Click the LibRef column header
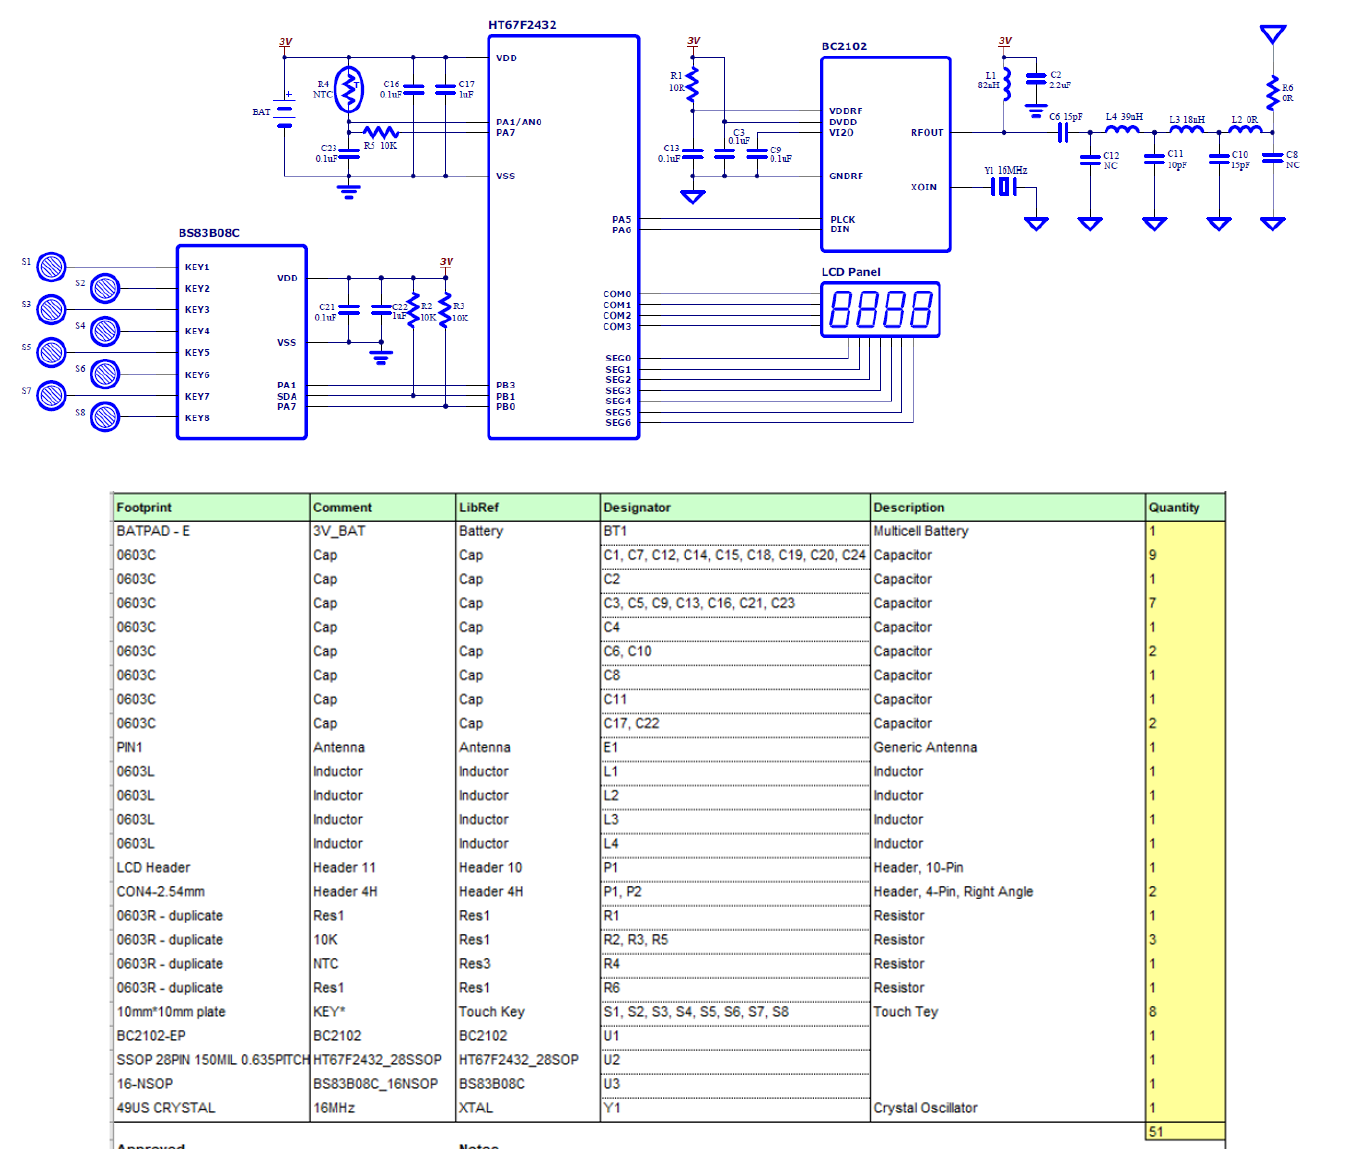1349x1149 pixels. [x=528, y=507]
